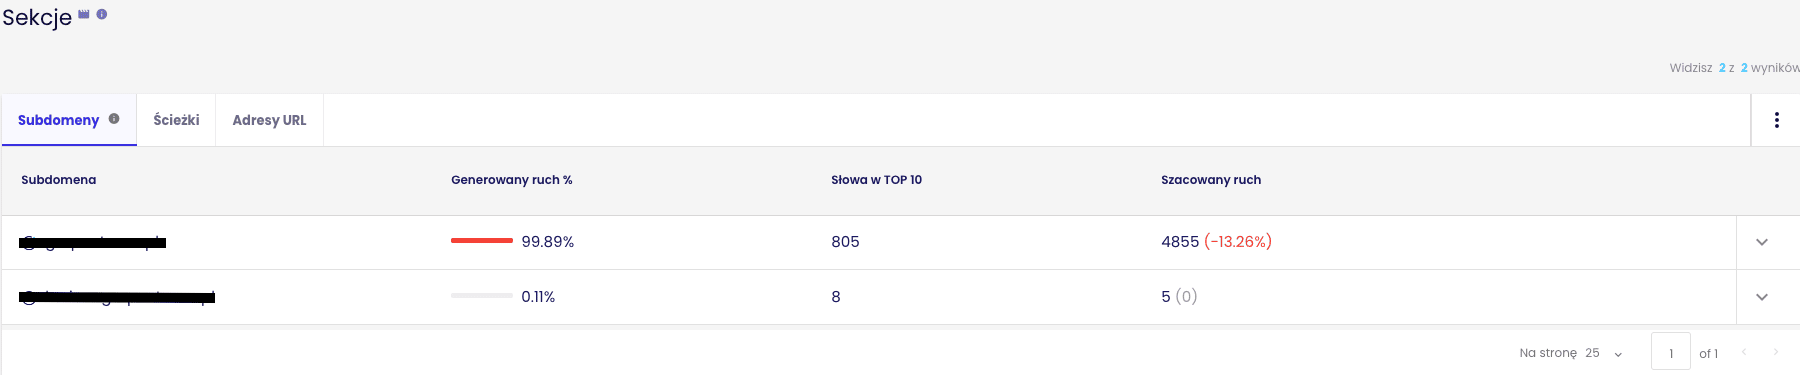The image size is (1800, 375).
Task: Switch to the Adresy URL tab
Action: (269, 120)
